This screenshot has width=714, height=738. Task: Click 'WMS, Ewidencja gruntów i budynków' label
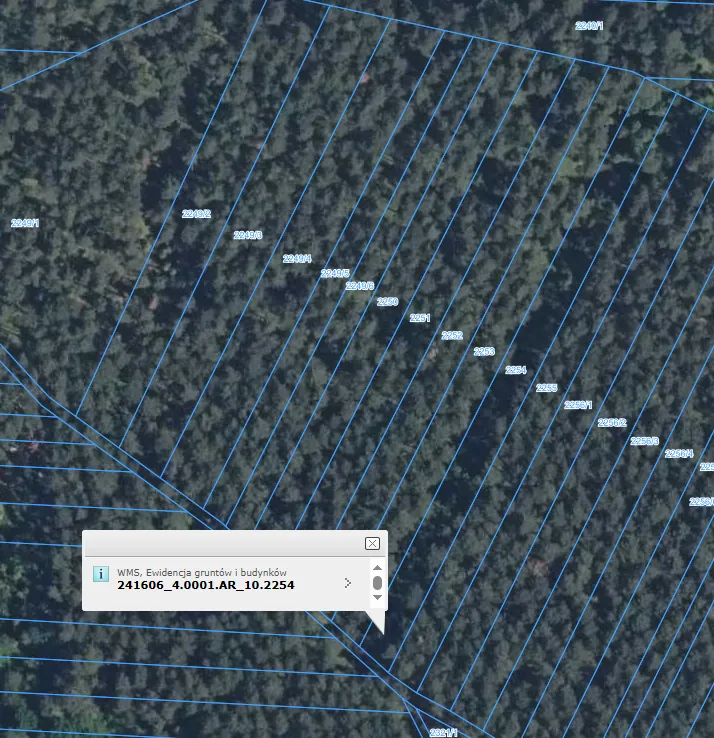[202, 572]
